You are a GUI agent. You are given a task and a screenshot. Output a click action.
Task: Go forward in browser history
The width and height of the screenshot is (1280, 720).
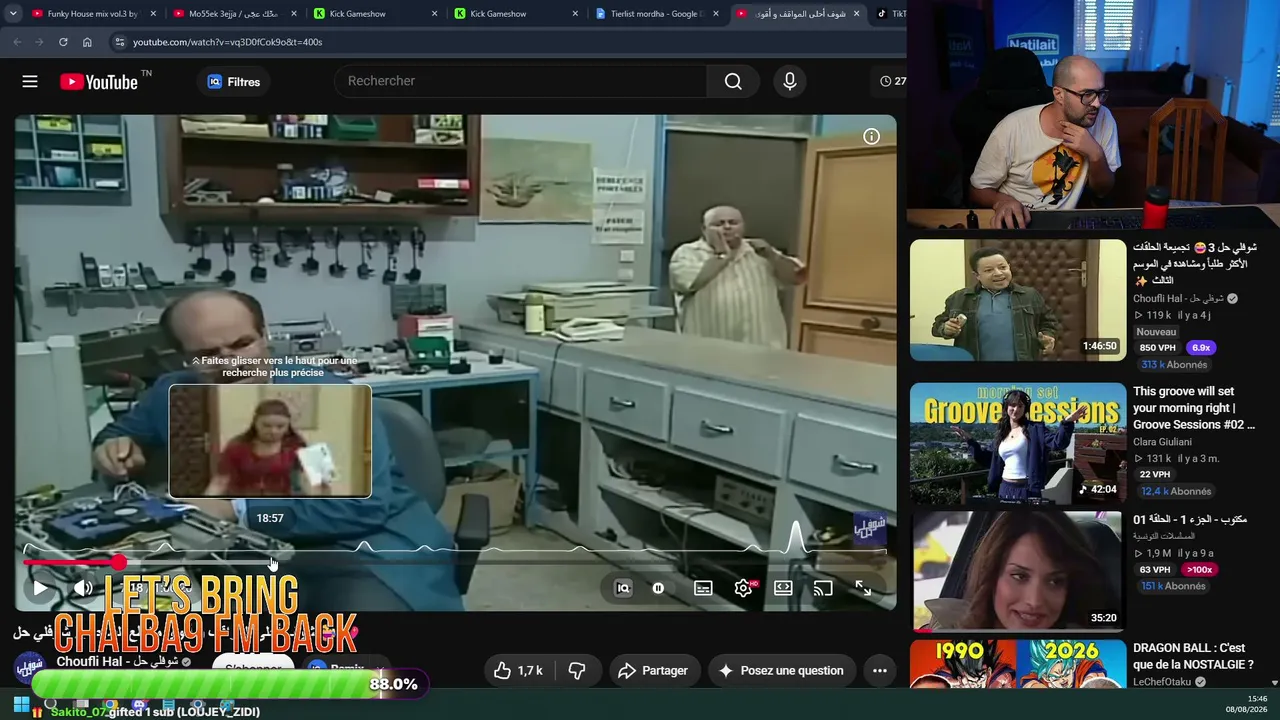(x=39, y=42)
